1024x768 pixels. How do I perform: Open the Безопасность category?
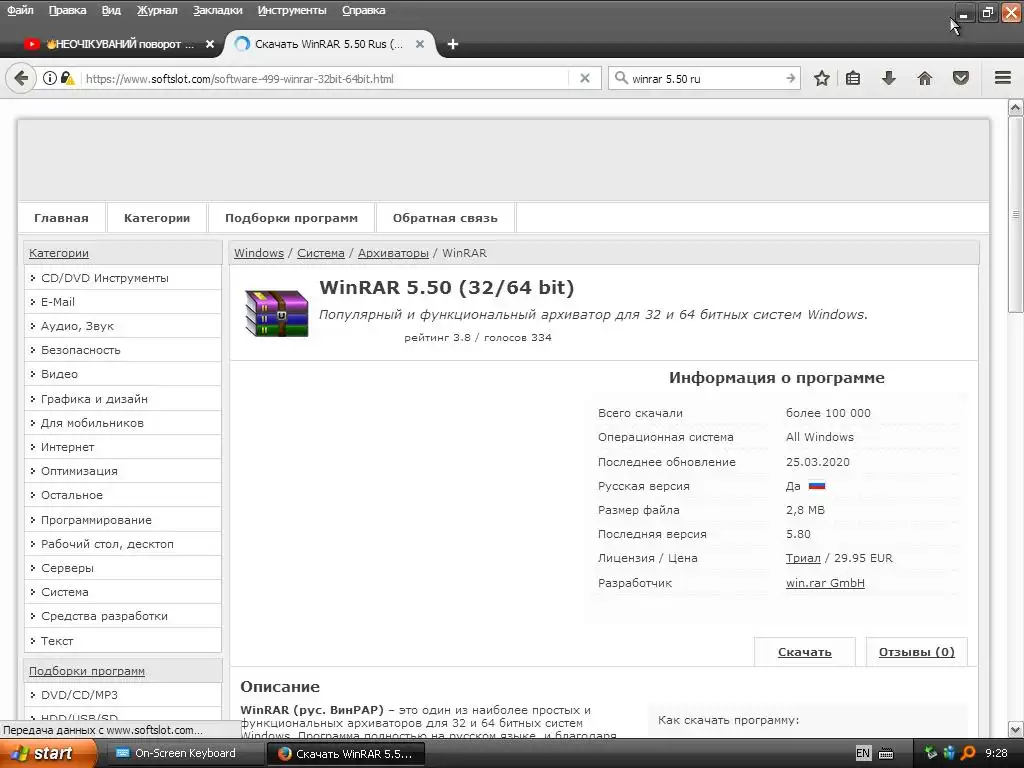[80, 350]
